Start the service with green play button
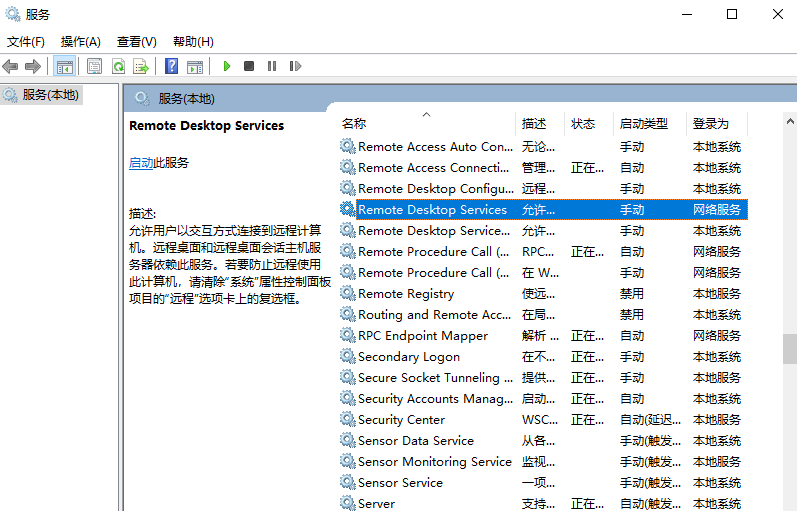Screen dimensions: 797x511 pyautogui.click(x=227, y=66)
